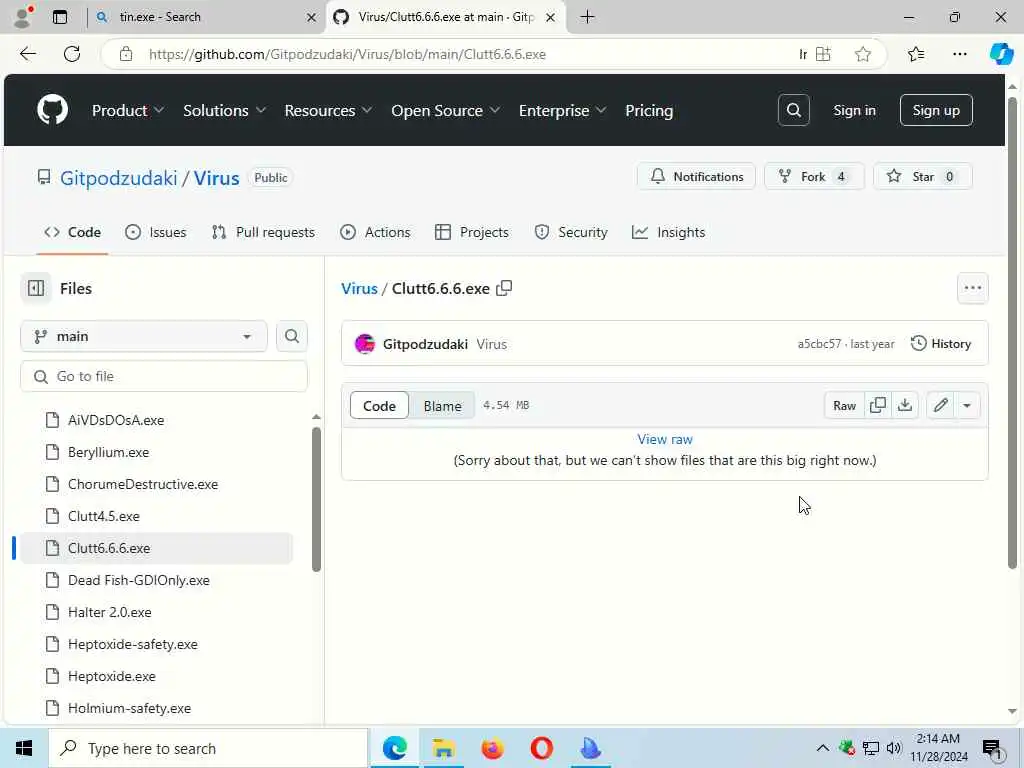Open the a5cbc57 commit link
Image resolution: width=1024 pixels, height=768 pixels.
pos(819,344)
